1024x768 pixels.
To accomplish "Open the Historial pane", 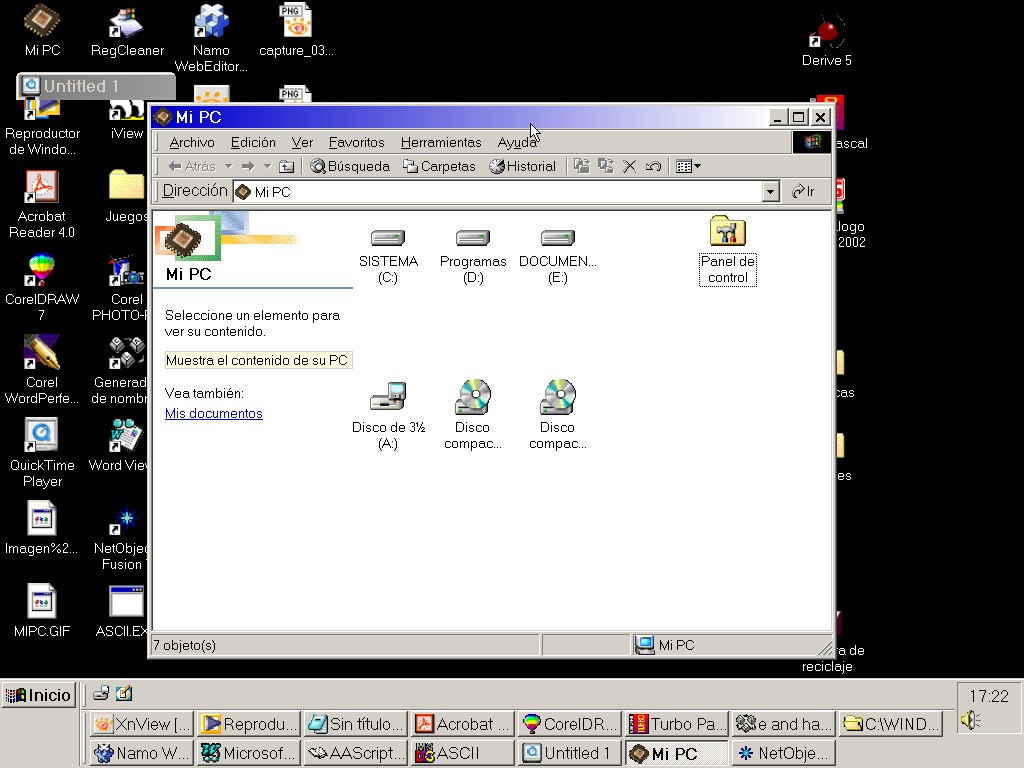I will pos(522,167).
